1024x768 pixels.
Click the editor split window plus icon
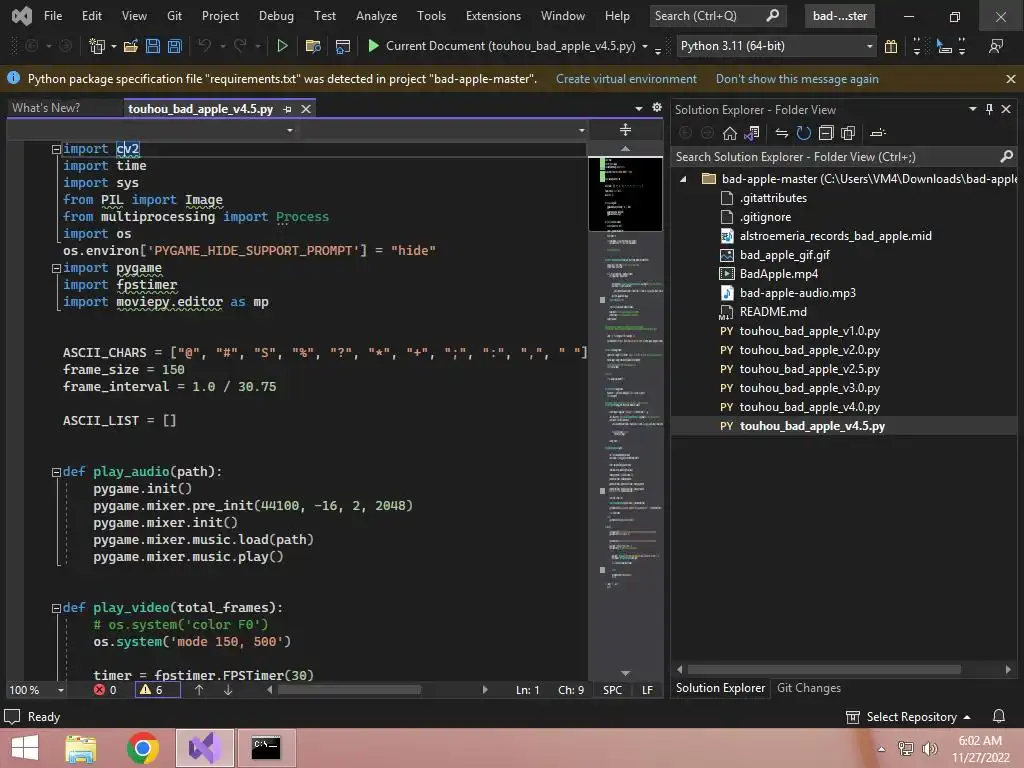pos(625,129)
